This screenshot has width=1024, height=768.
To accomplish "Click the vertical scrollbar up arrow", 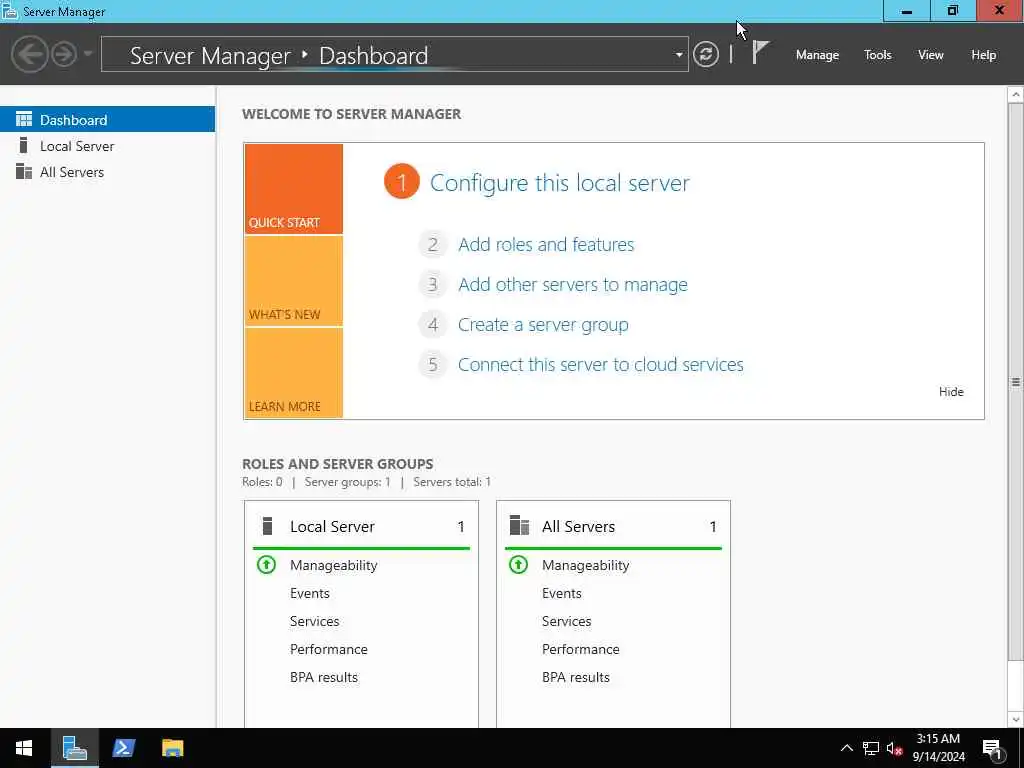I will tap(1016, 95).
